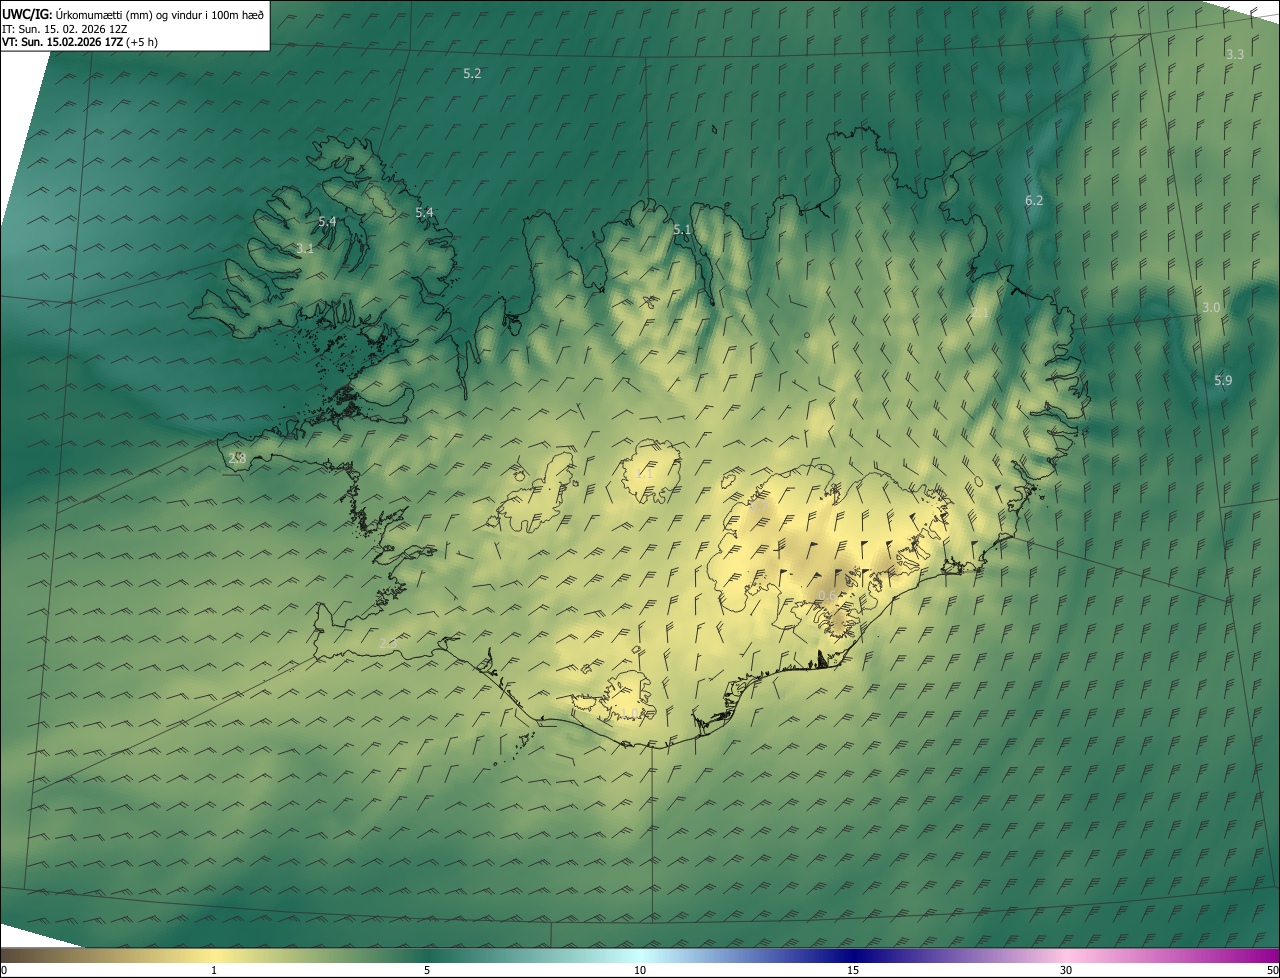This screenshot has width=1280, height=978.
Task: Click the '2.8' value label on the map
Action: click(x=237, y=458)
